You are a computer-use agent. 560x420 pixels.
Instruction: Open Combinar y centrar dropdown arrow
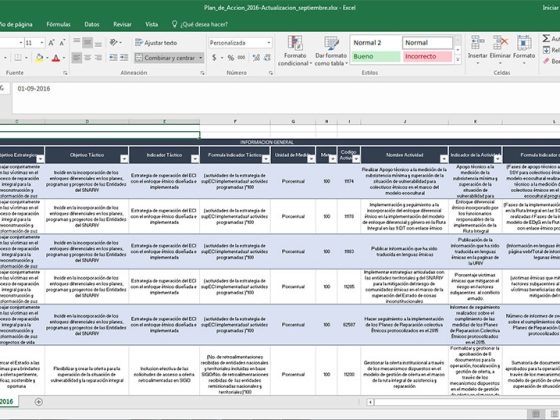pos(200,58)
